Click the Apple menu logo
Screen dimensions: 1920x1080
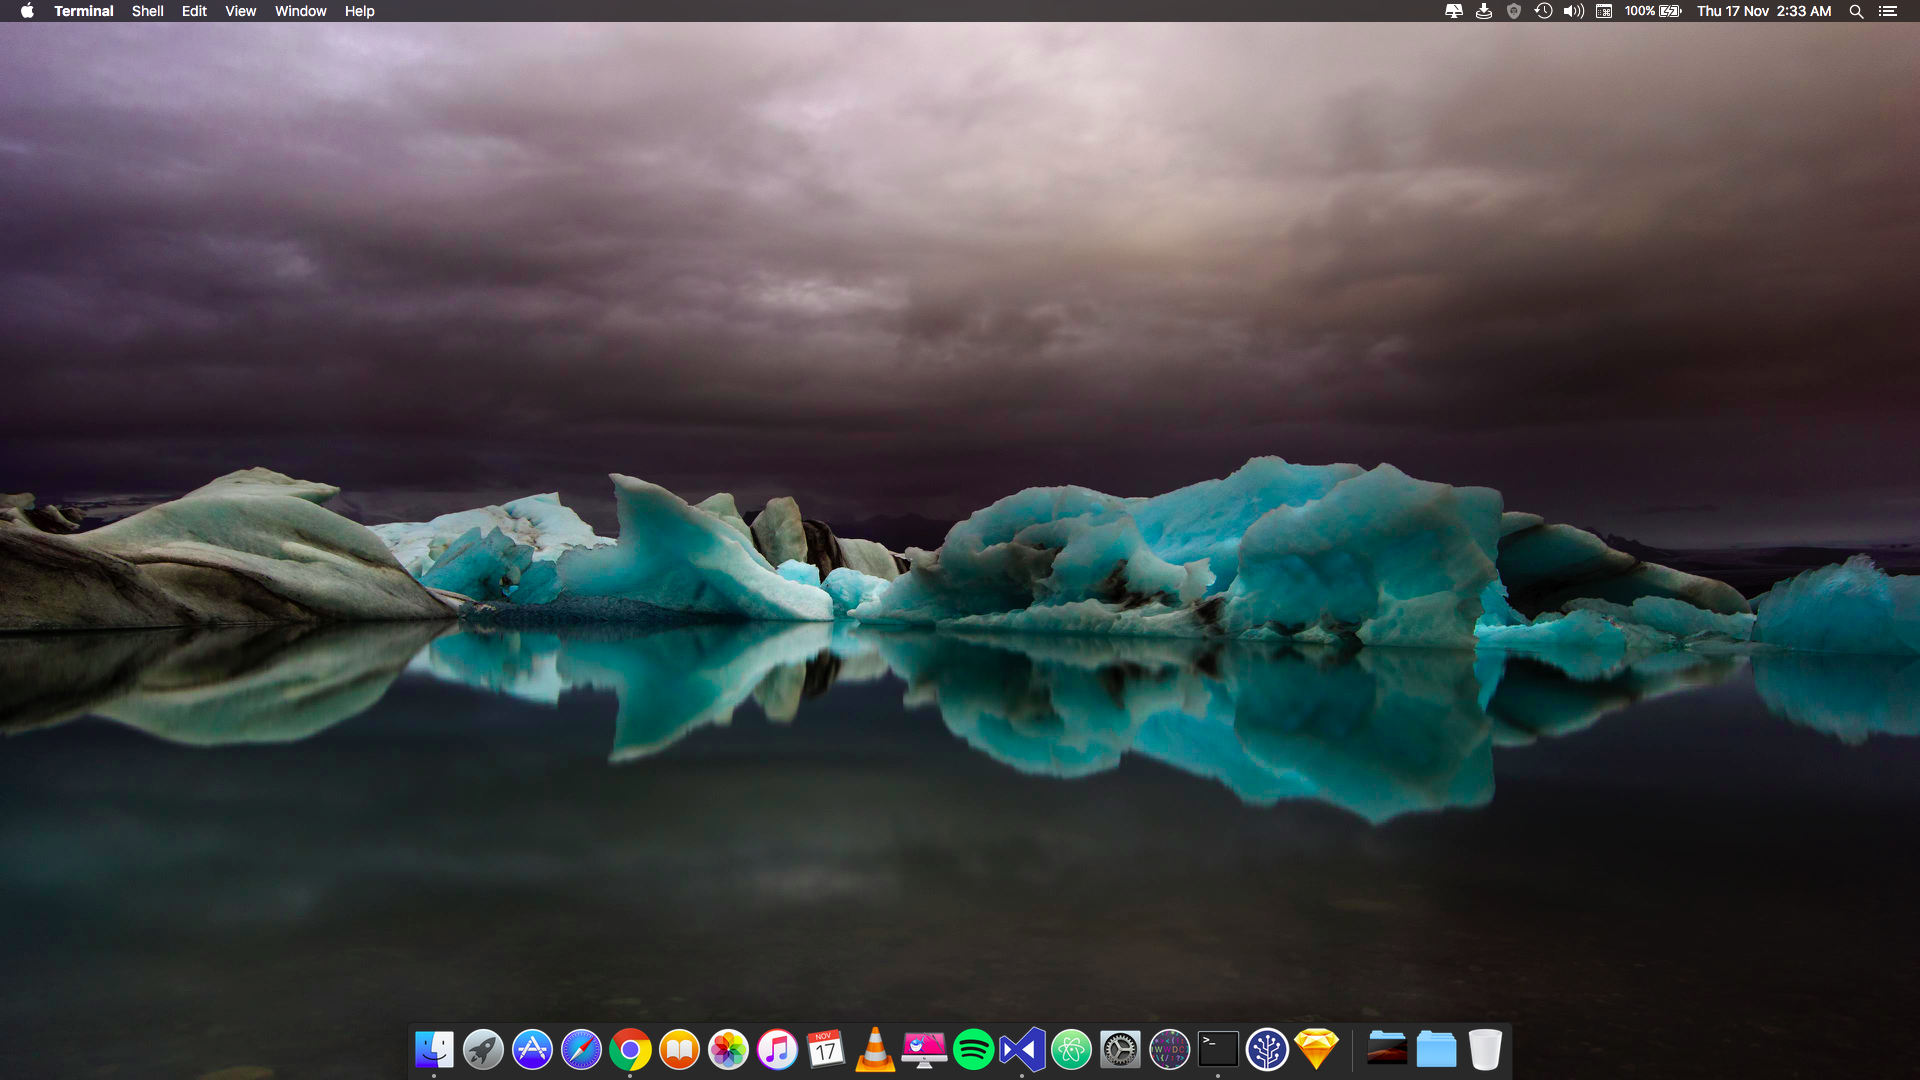pos(27,11)
